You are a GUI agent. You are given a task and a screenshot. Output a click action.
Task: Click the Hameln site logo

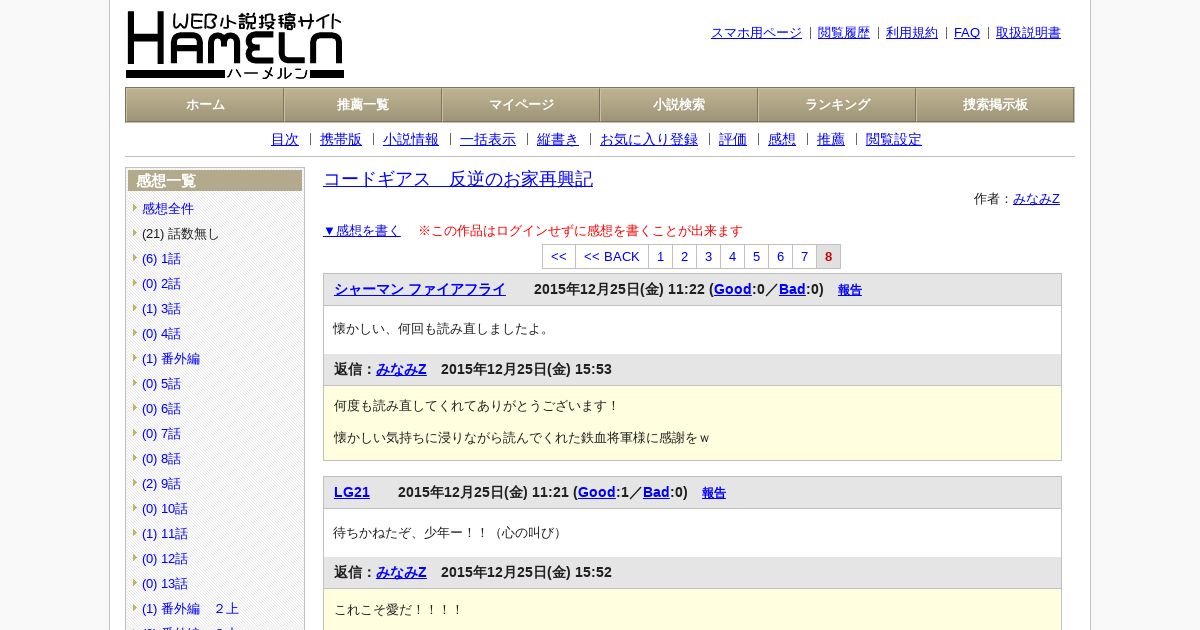click(x=235, y=45)
